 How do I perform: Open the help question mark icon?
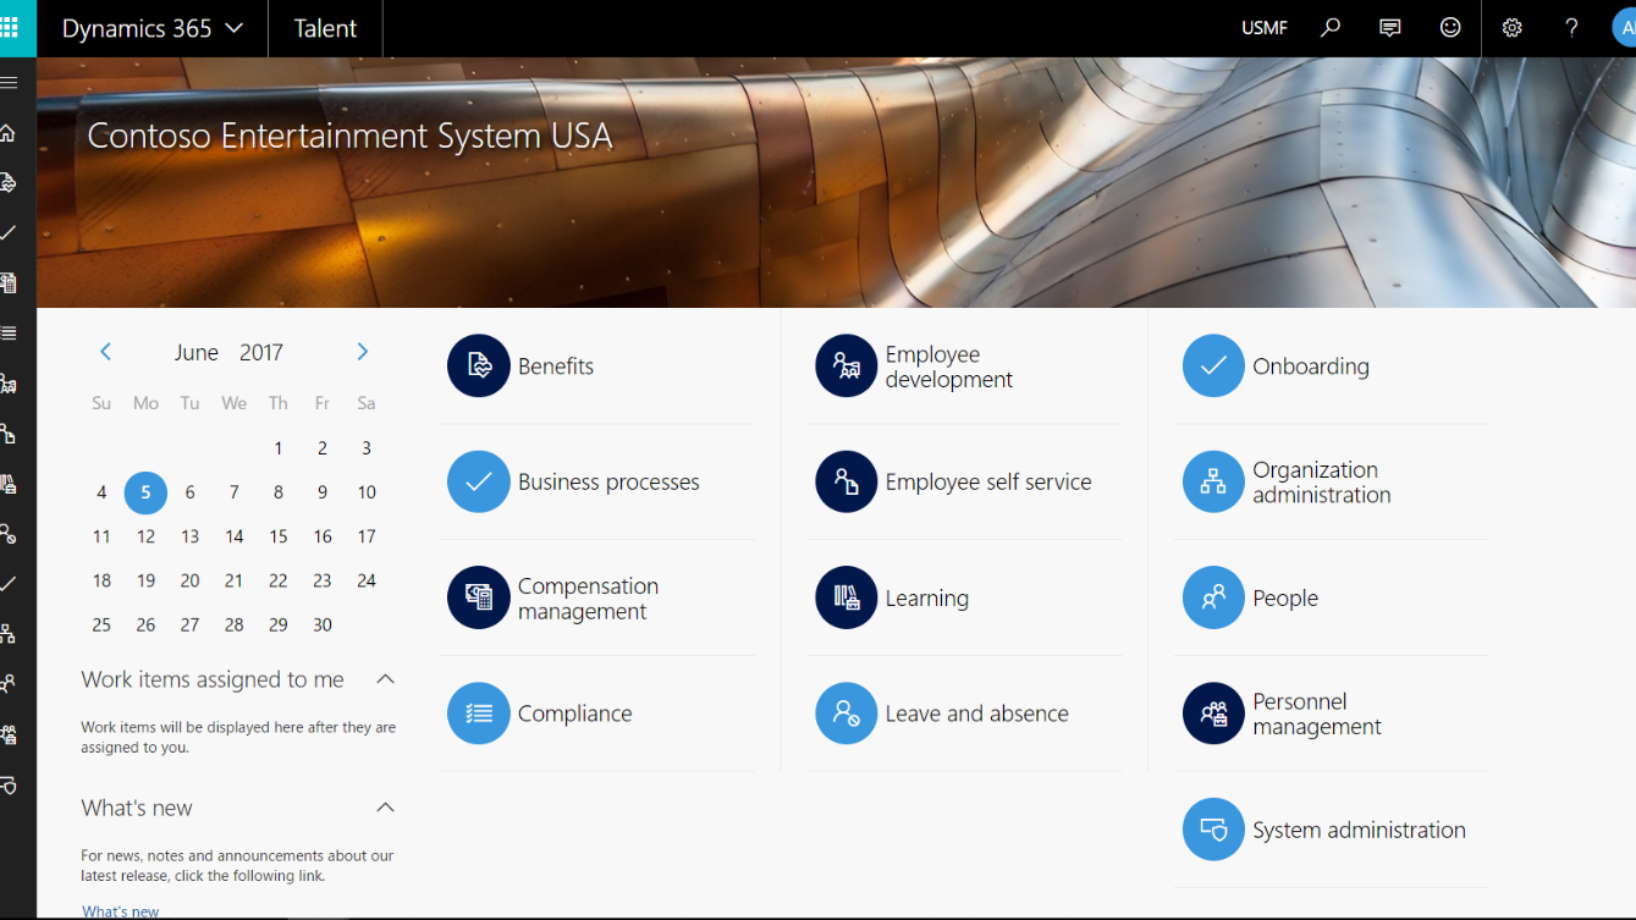1571,28
